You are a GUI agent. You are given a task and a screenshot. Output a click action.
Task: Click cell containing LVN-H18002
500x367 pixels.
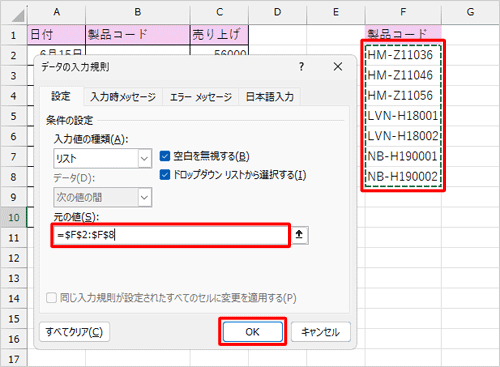[403, 136]
